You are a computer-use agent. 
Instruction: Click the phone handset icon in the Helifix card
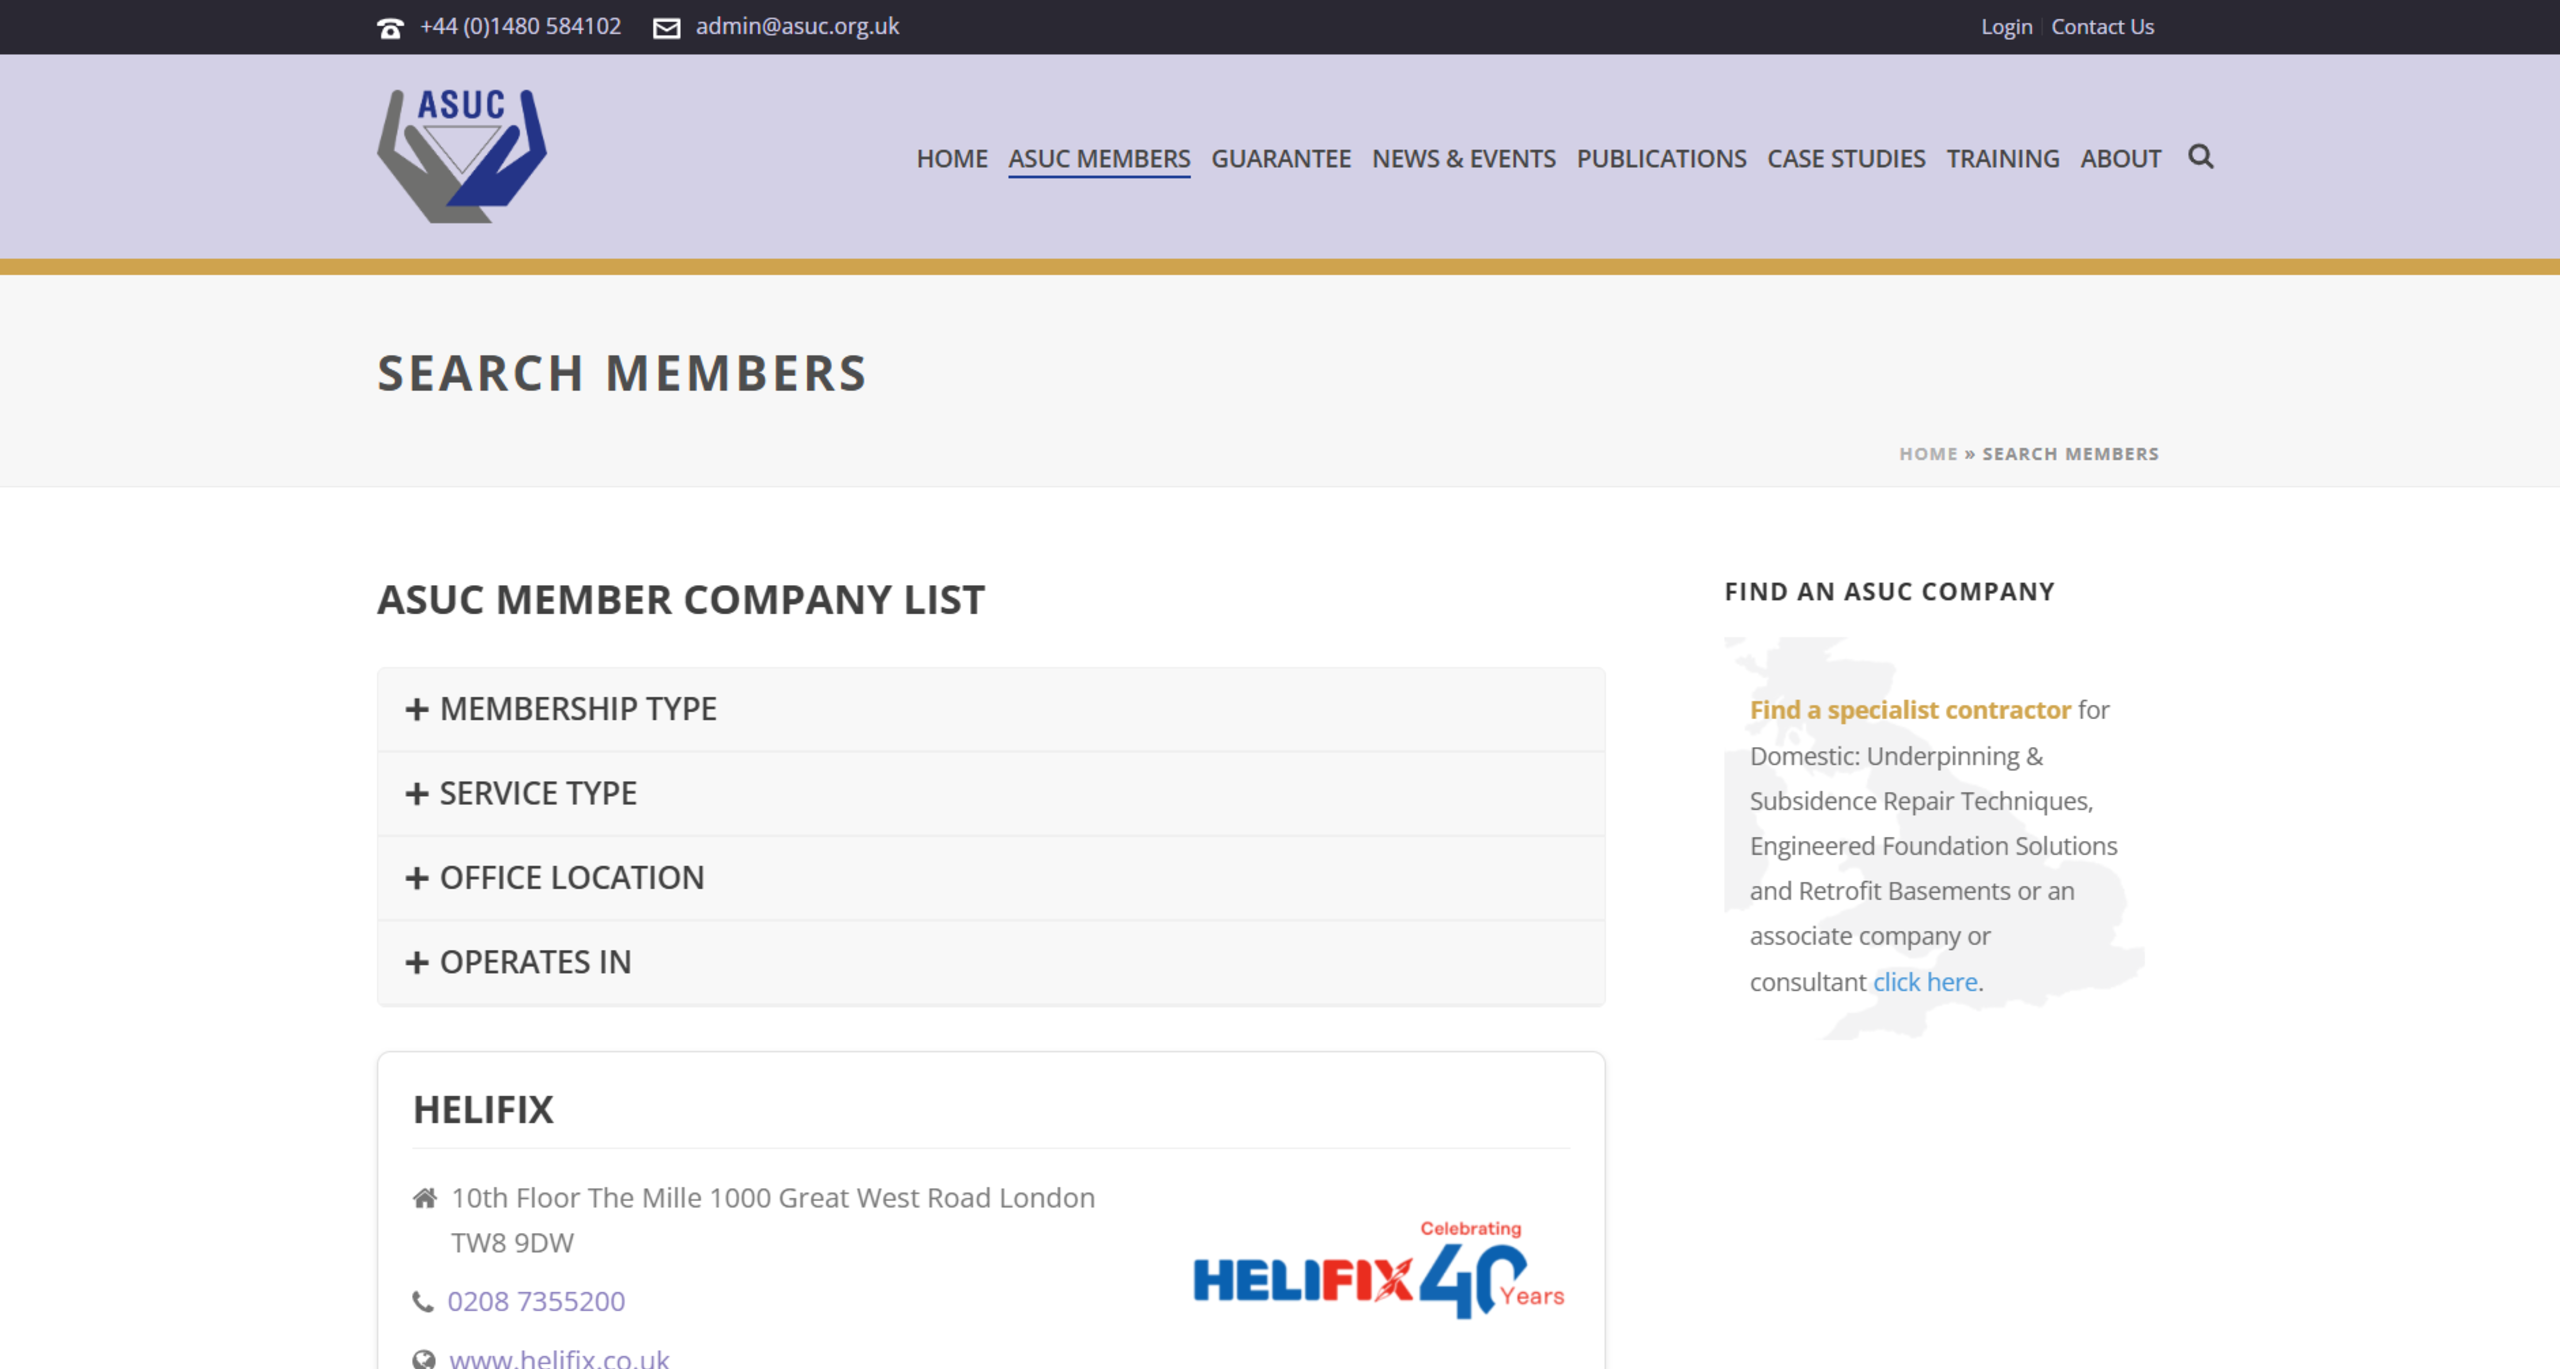tap(424, 1300)
